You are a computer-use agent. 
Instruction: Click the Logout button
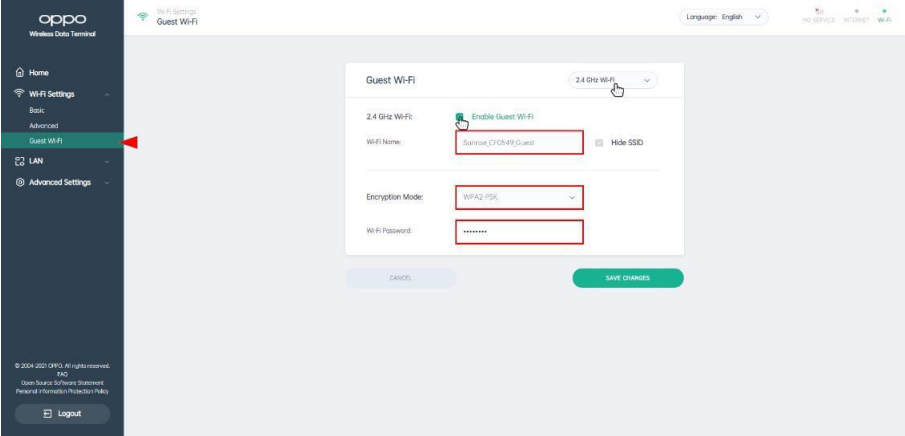click(x=61, y=413)
